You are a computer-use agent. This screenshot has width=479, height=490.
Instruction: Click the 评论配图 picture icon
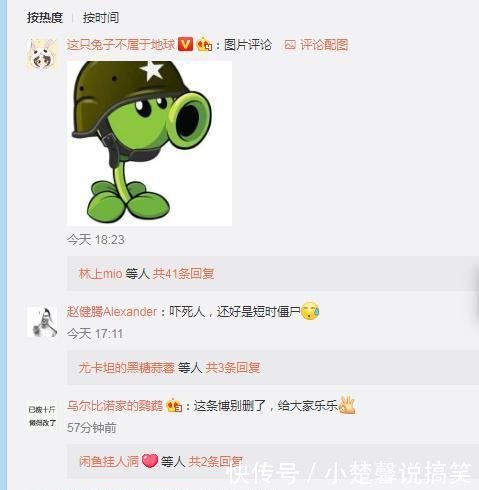click(290, 45)
